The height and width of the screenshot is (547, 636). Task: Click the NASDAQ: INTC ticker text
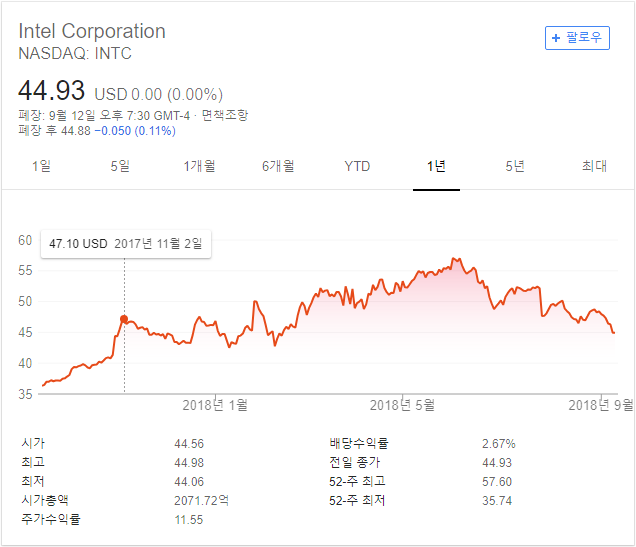point(75,54)
